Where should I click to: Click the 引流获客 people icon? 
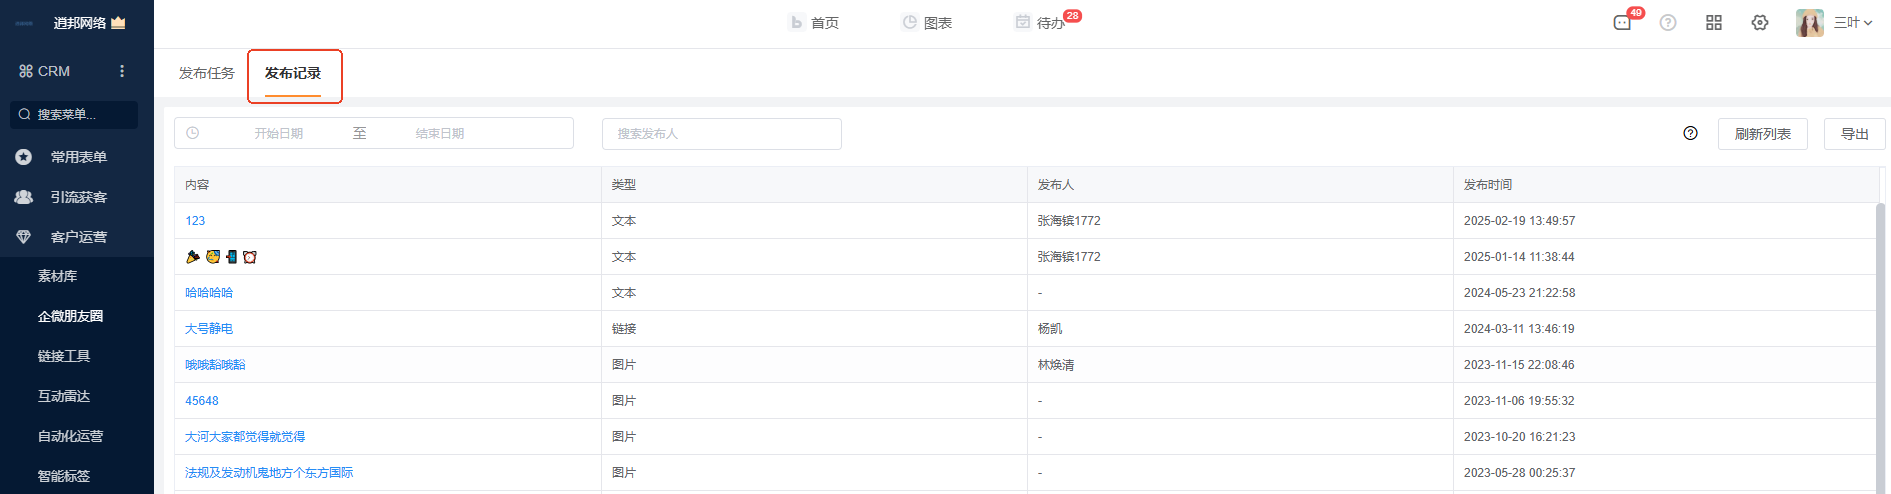[x=24, y=197]
